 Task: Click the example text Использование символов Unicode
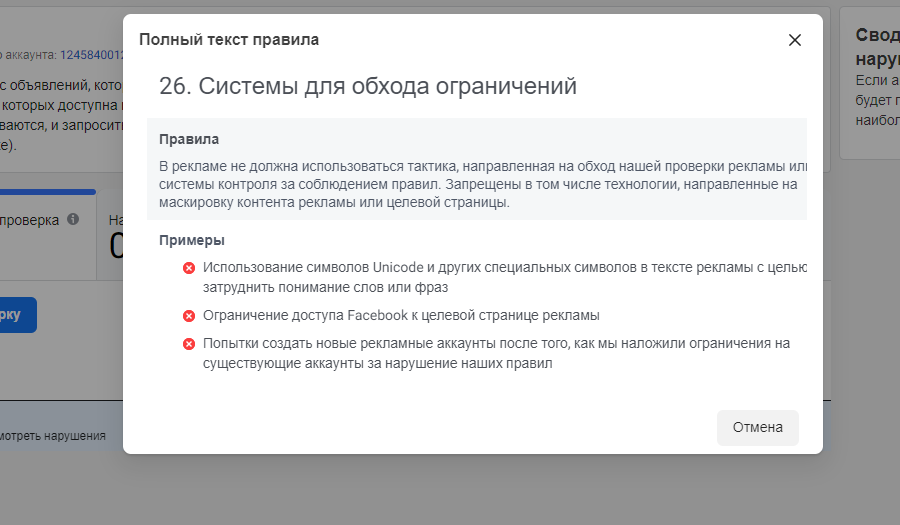(x=505, y=277)
